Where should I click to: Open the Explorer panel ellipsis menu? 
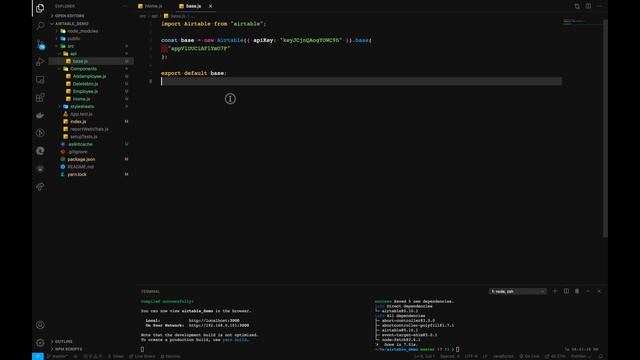(124, 6)
